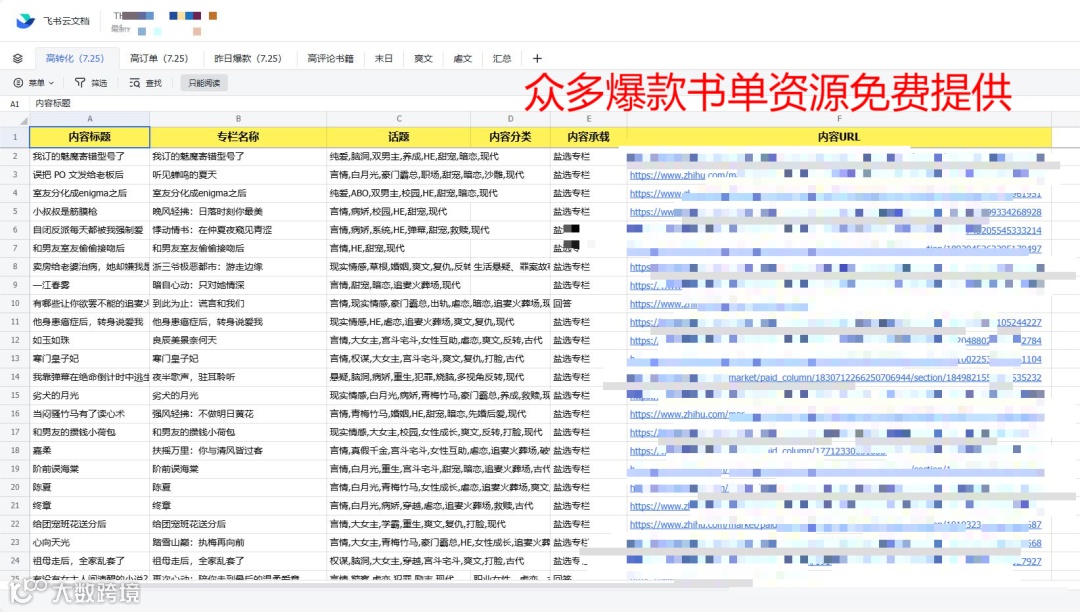Switch to the 爽文 sheet tab

[423, 59]
